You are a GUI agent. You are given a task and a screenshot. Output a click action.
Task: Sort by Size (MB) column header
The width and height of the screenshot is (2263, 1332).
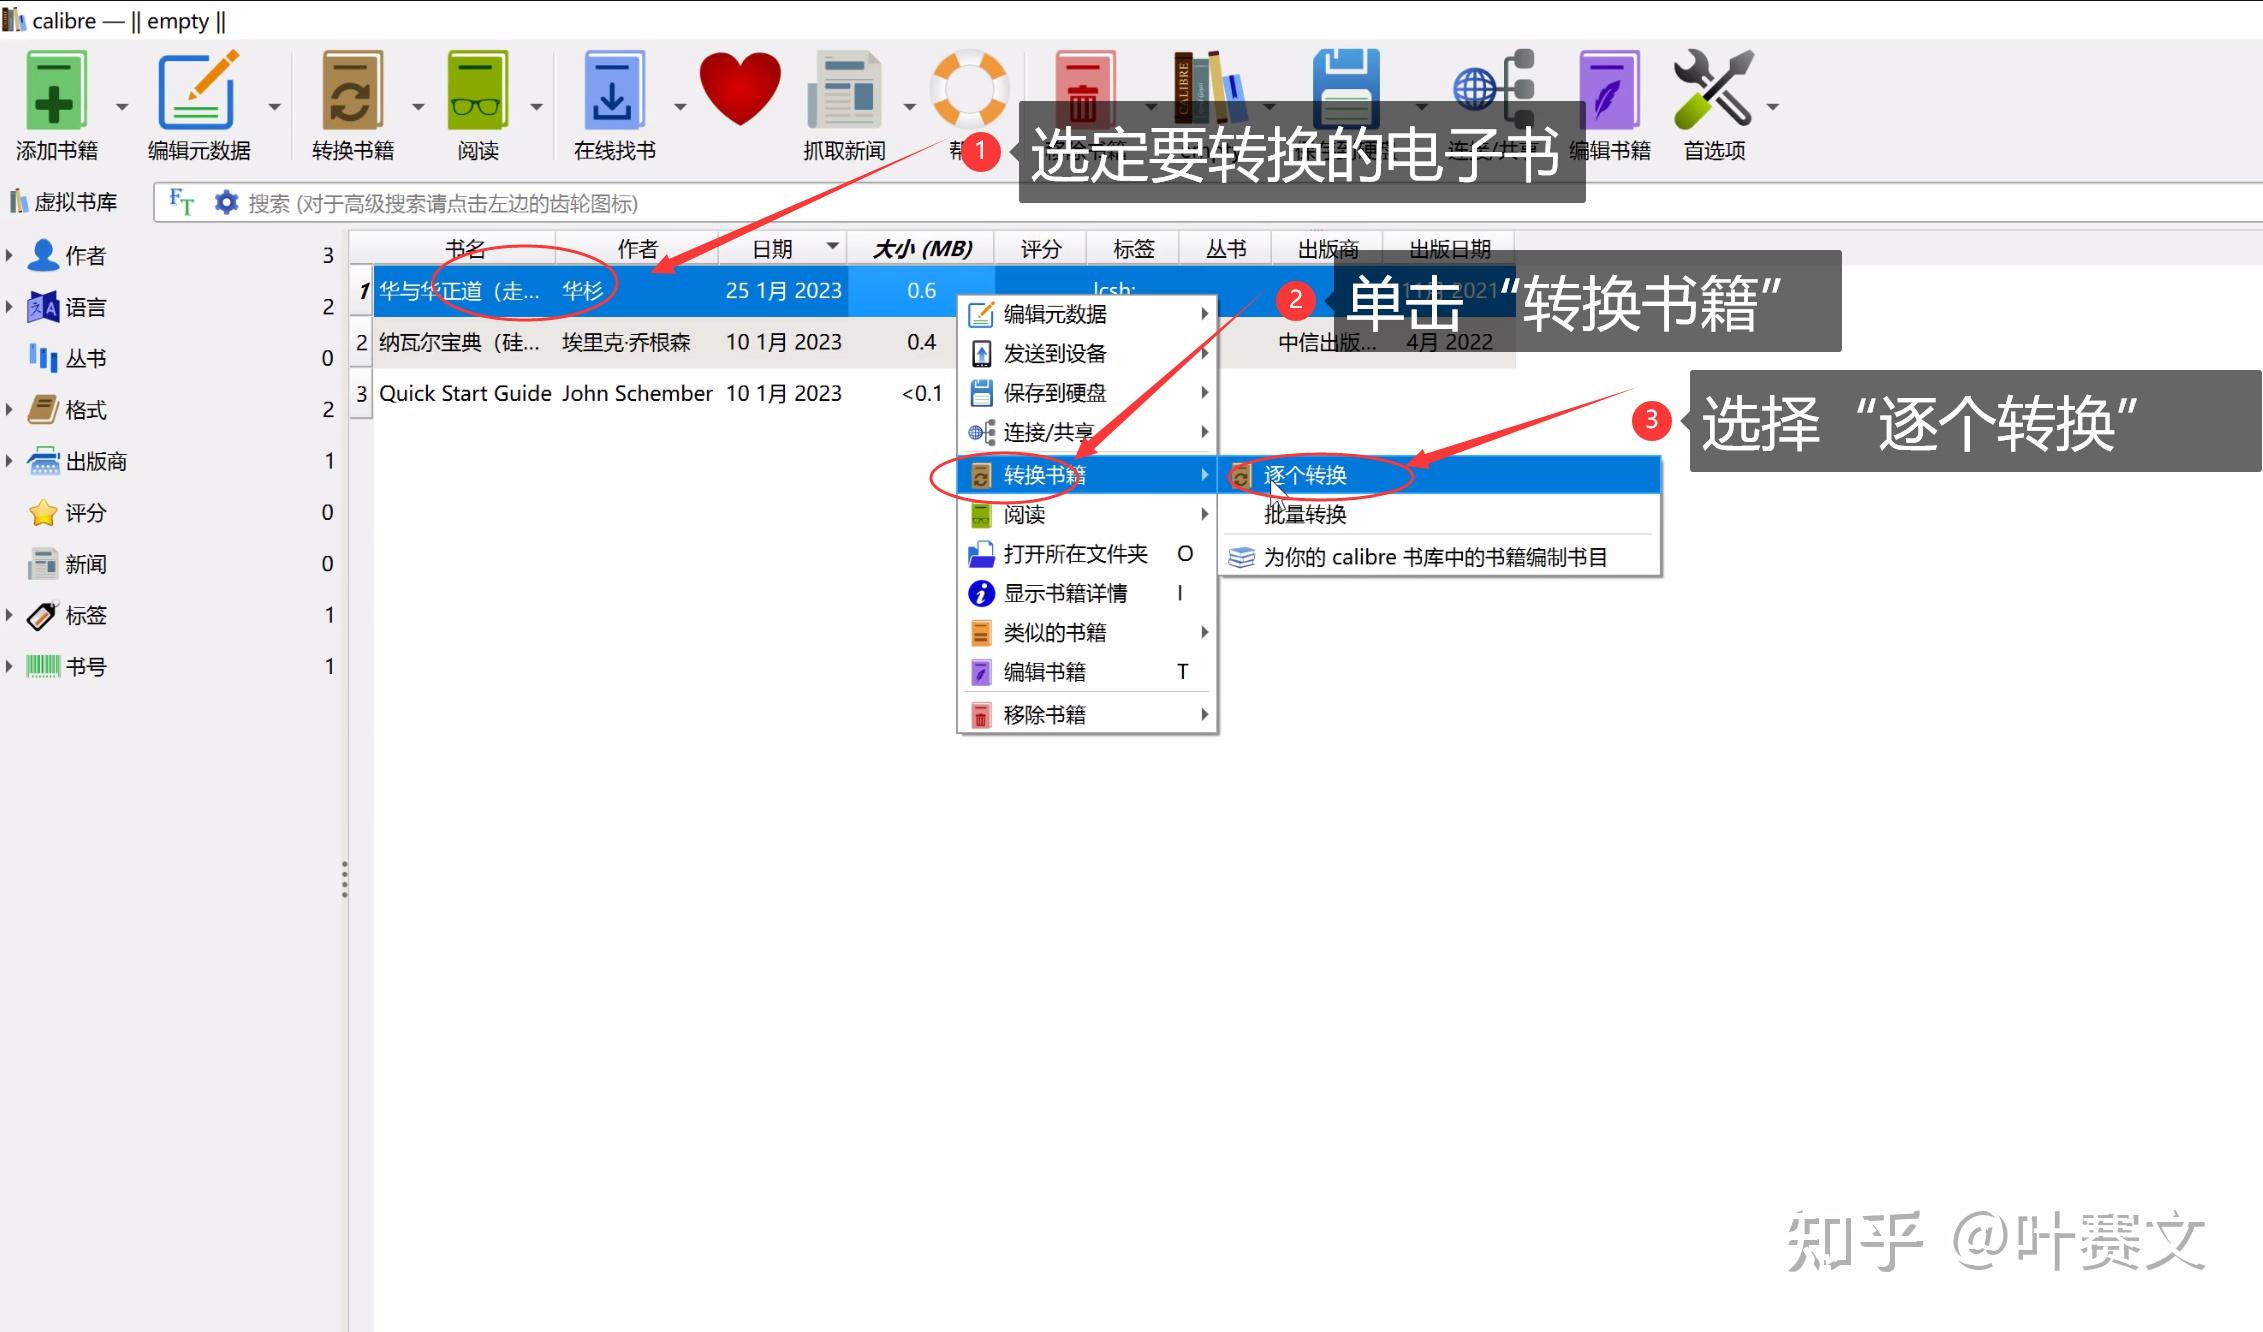921,248
